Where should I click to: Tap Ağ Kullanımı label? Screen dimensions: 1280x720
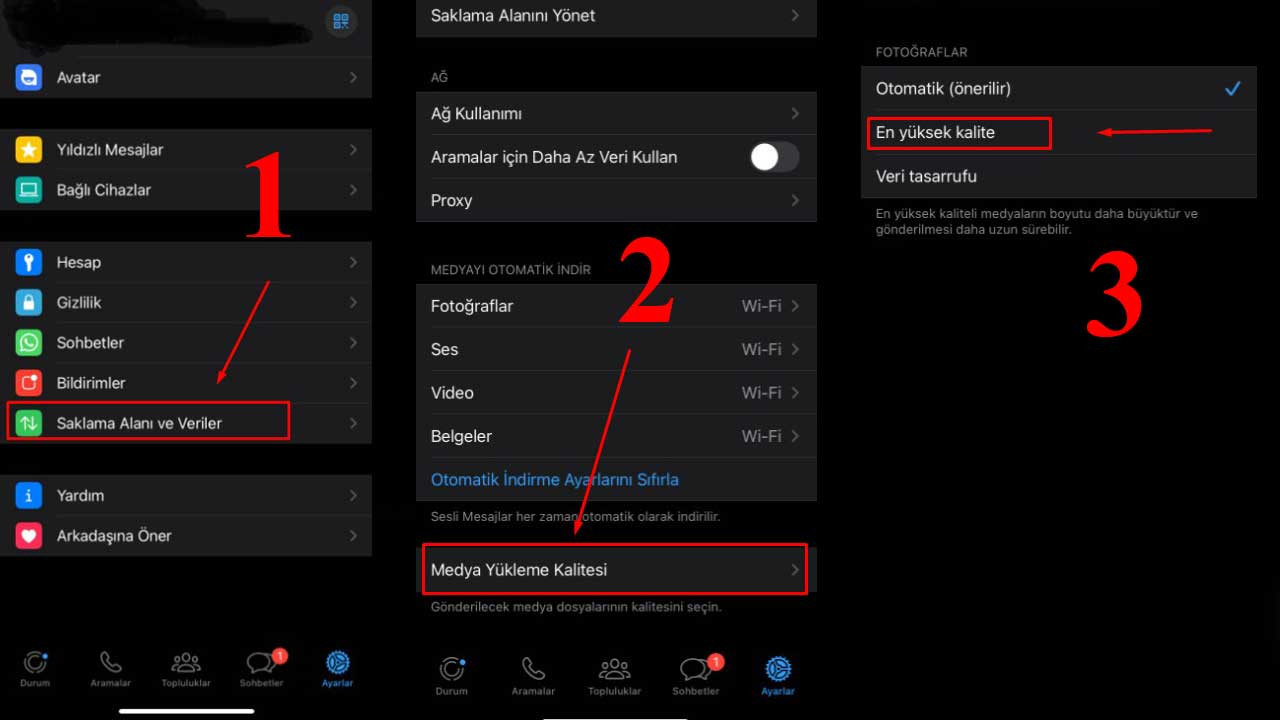point(476,114)
